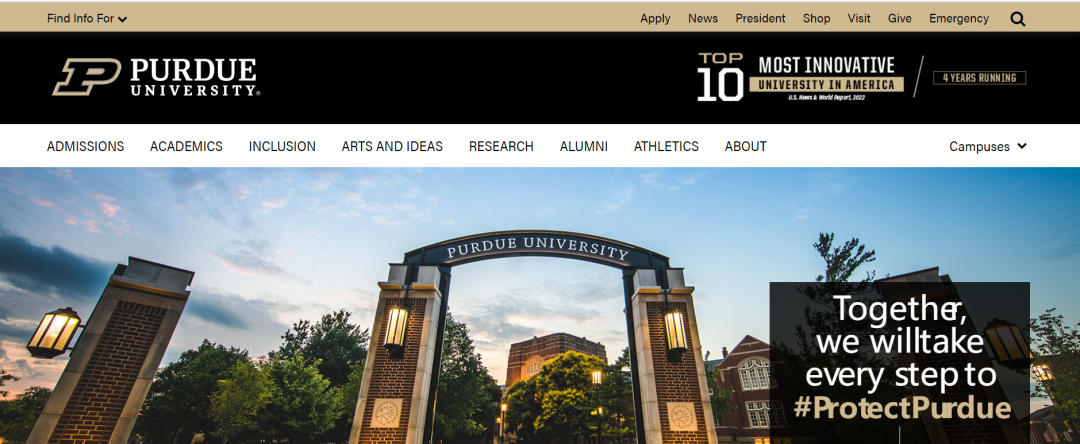Open the Arts and Ideas menu
Screen dimensions: 1080x444
(x=392, y=147)
